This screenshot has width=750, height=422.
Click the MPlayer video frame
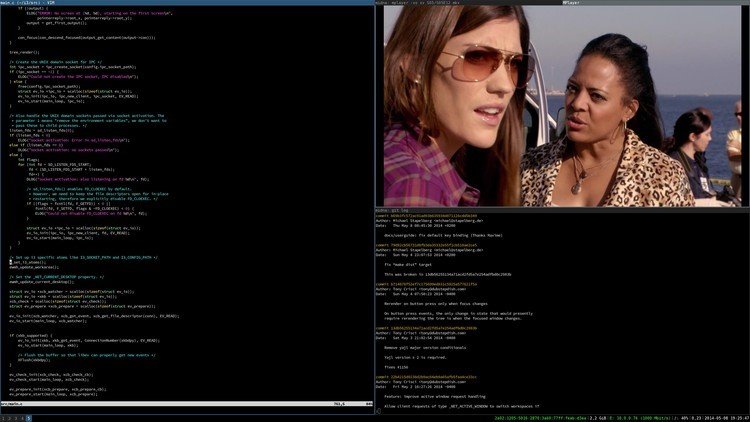(562, 106)
